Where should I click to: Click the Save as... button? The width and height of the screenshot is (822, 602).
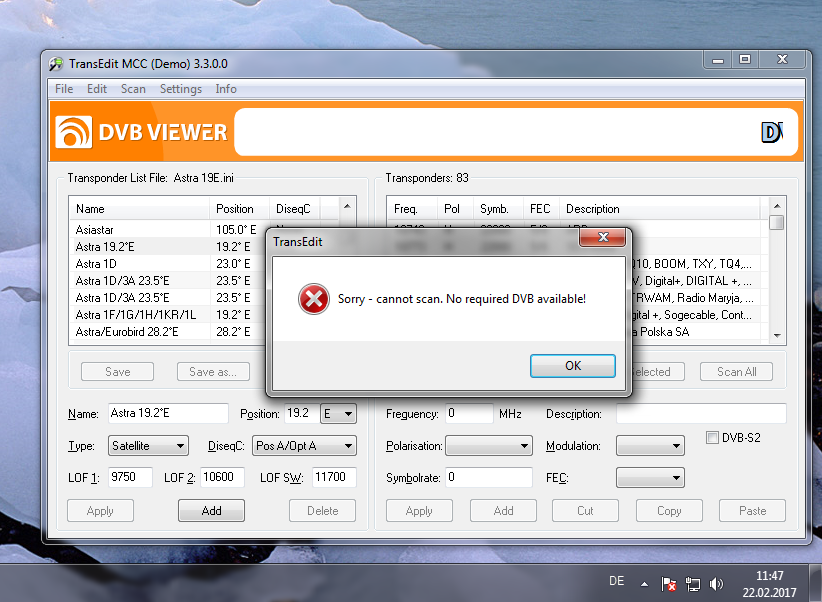[x=213, y=372]
